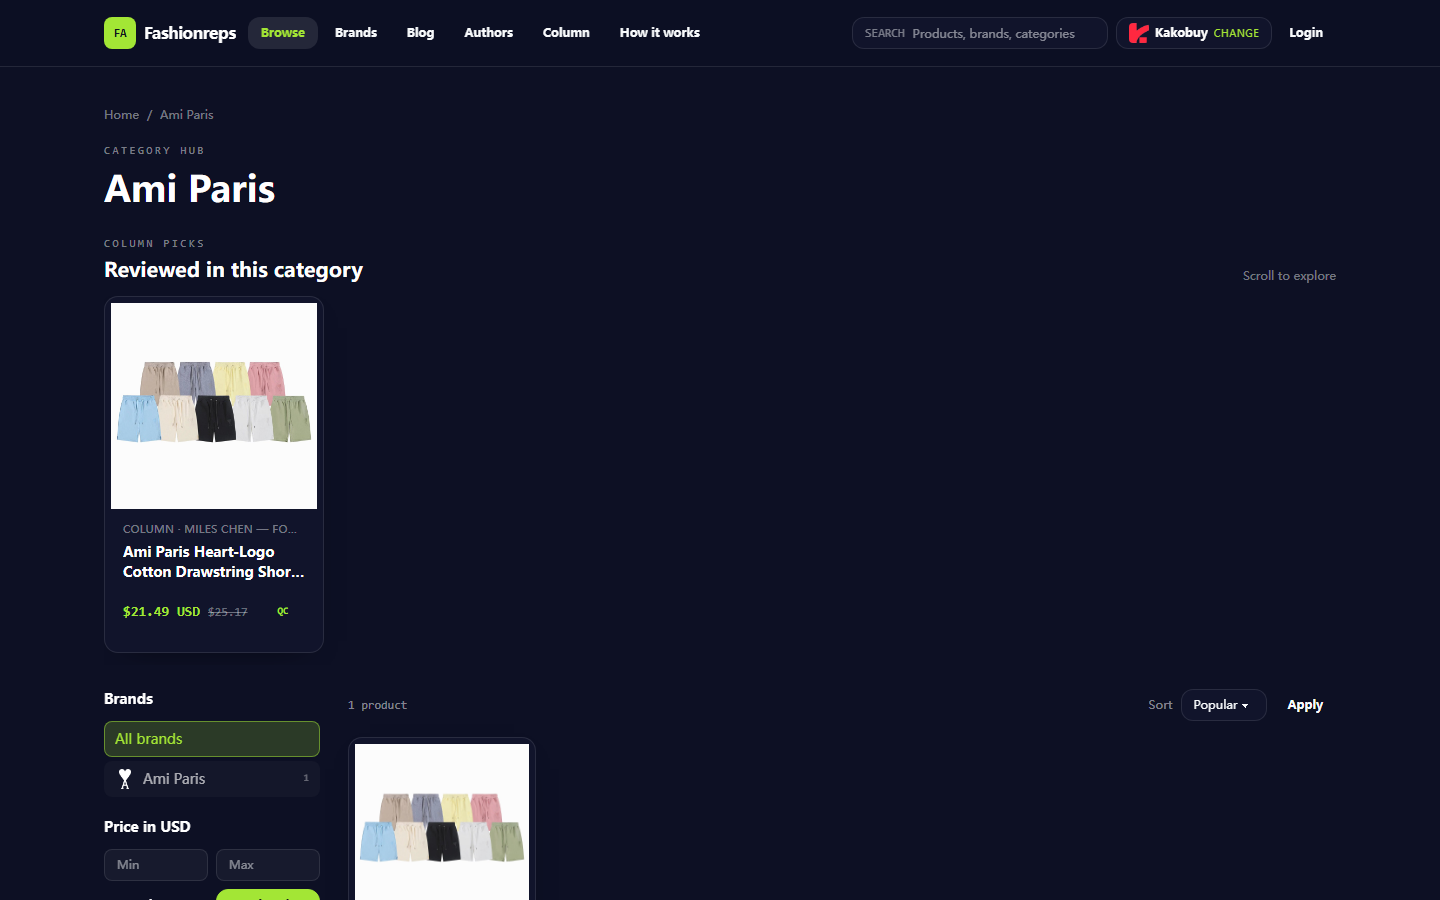Open the Column page
This screenshot has height=900, width=1440.
click(x=566, y=33)
